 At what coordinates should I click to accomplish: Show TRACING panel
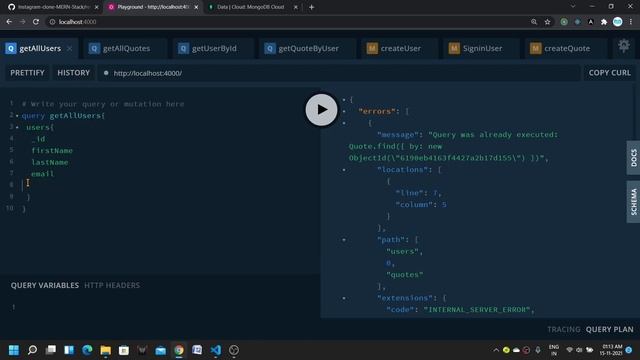[564, 329]
